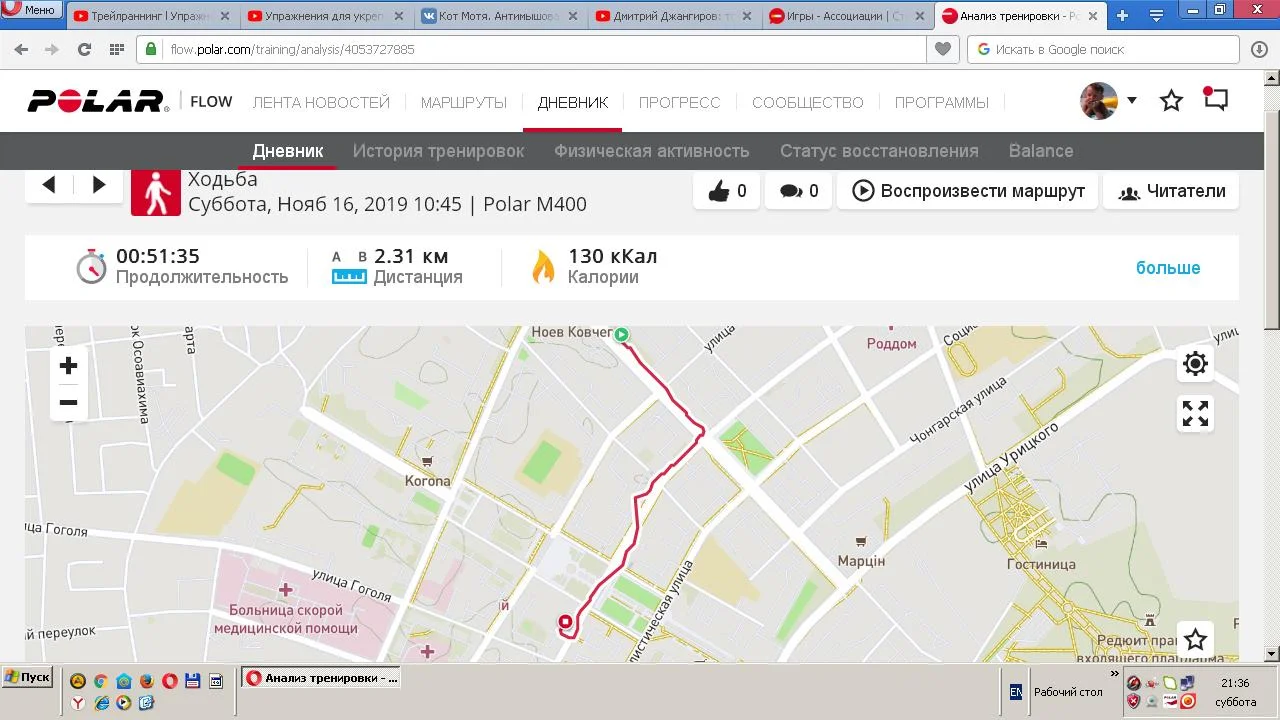Screen dimensions: 1280x720
Task: Zoom out on the map
Action: click(68, 403)
